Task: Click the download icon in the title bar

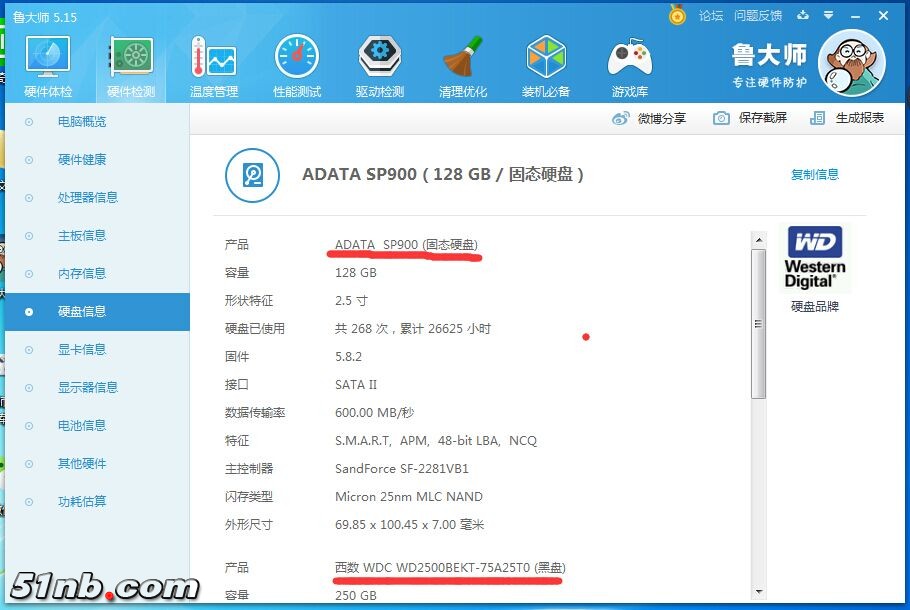Action: [804, 16]
